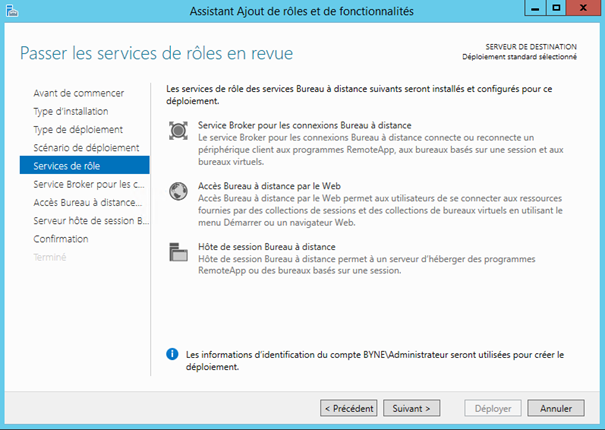Open 'Service Broker pour les c...' step

pos(90,184)
